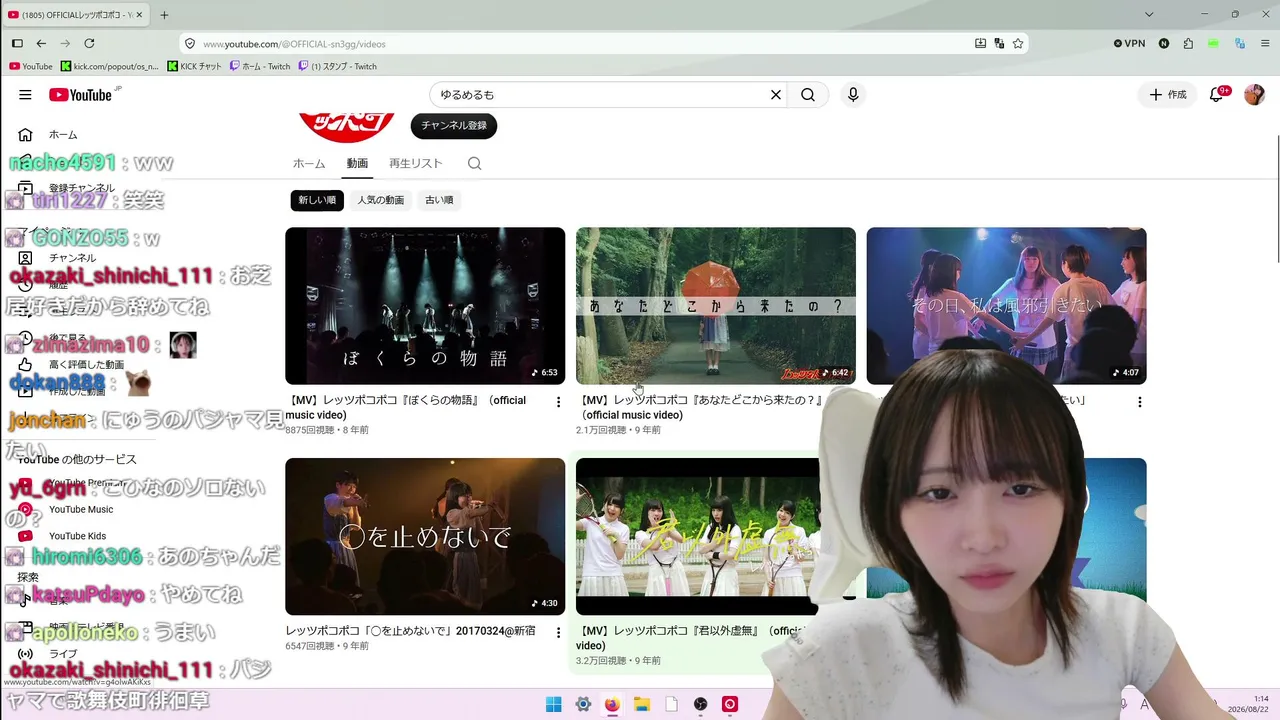Play the ◯を止めないで thumbnail
Viewport: 1280px width, 720px height.
[425, 537]
